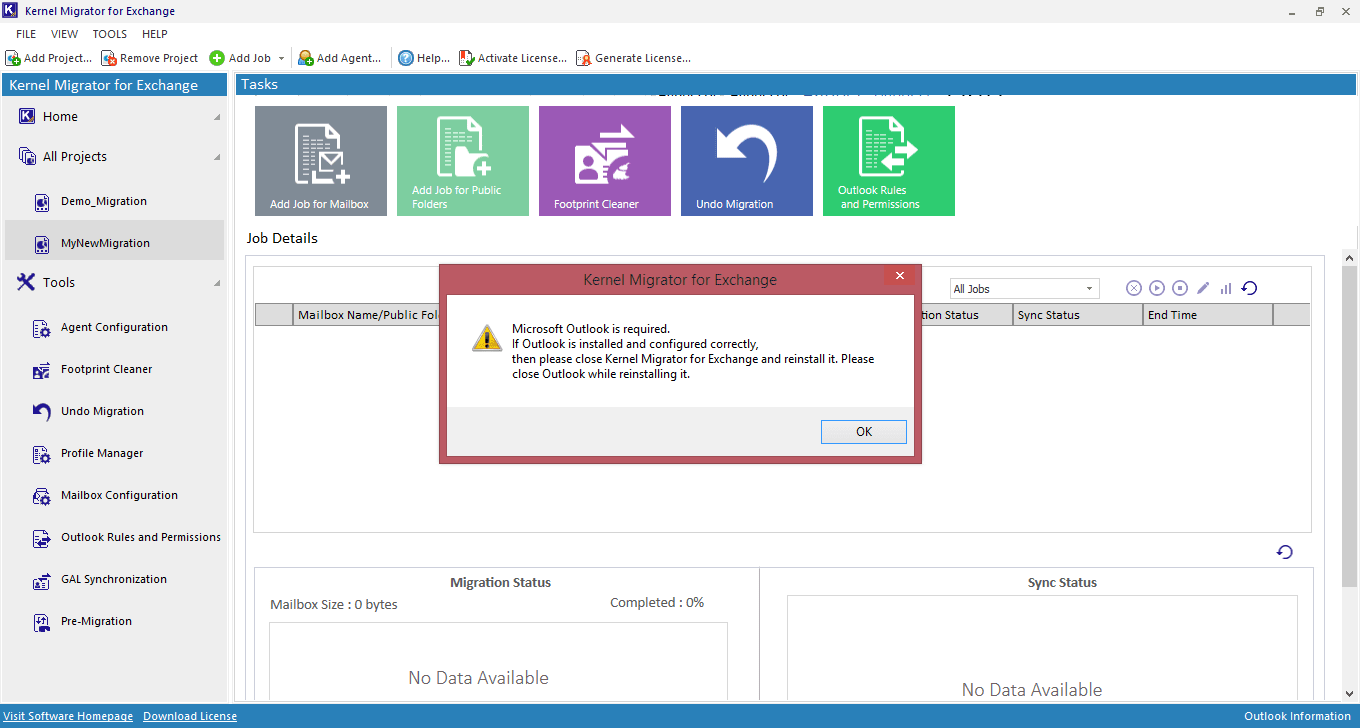Click OK in the Outlook required dialog
This screenshot has width=1360, height=728.
tap(864, 432)
